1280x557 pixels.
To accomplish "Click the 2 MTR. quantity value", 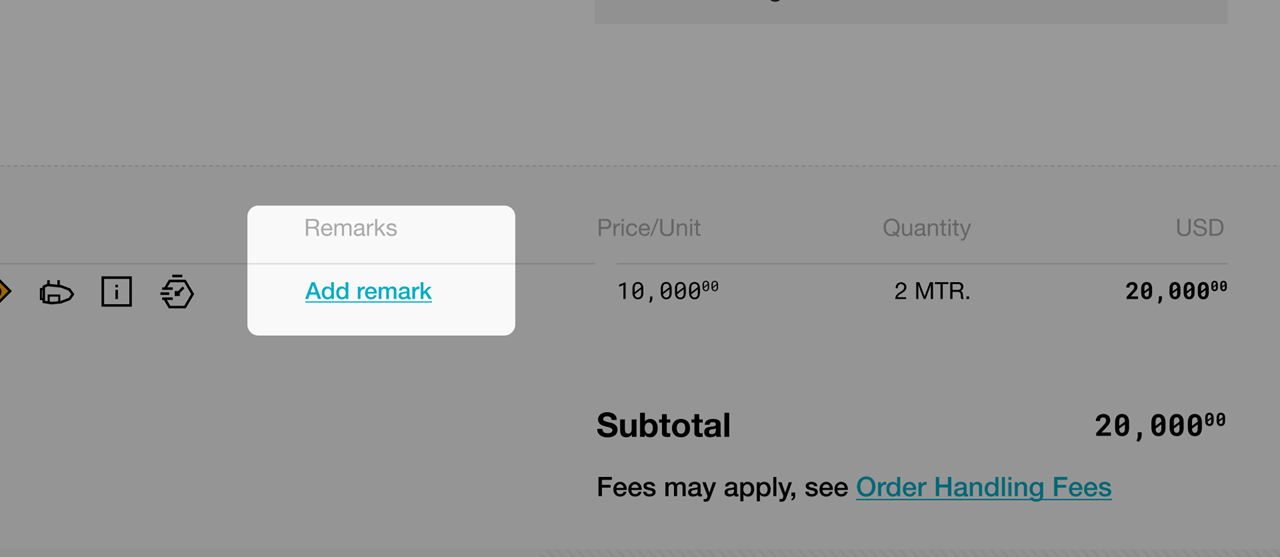I will click(x=932, y=291).
